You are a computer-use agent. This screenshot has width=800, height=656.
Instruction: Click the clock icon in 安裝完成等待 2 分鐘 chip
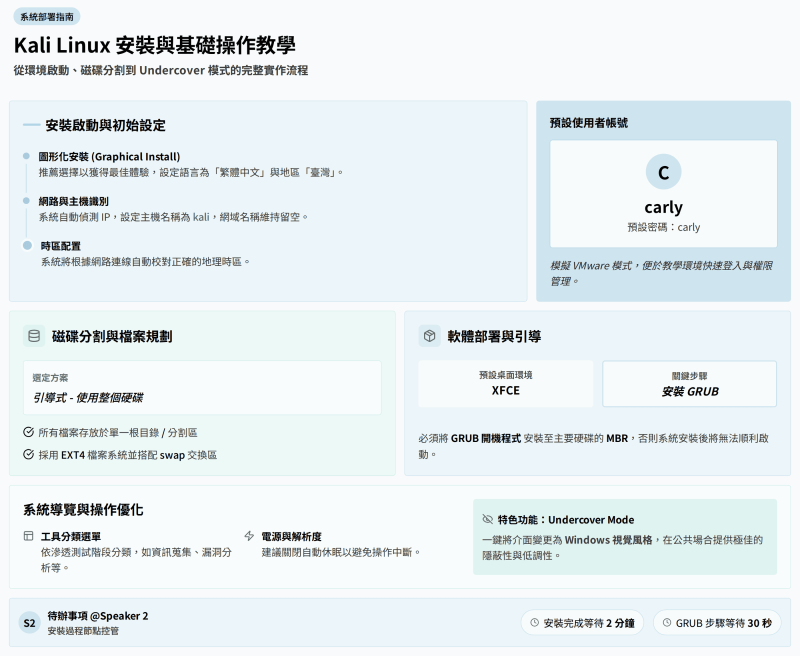(x=535, y=623)
